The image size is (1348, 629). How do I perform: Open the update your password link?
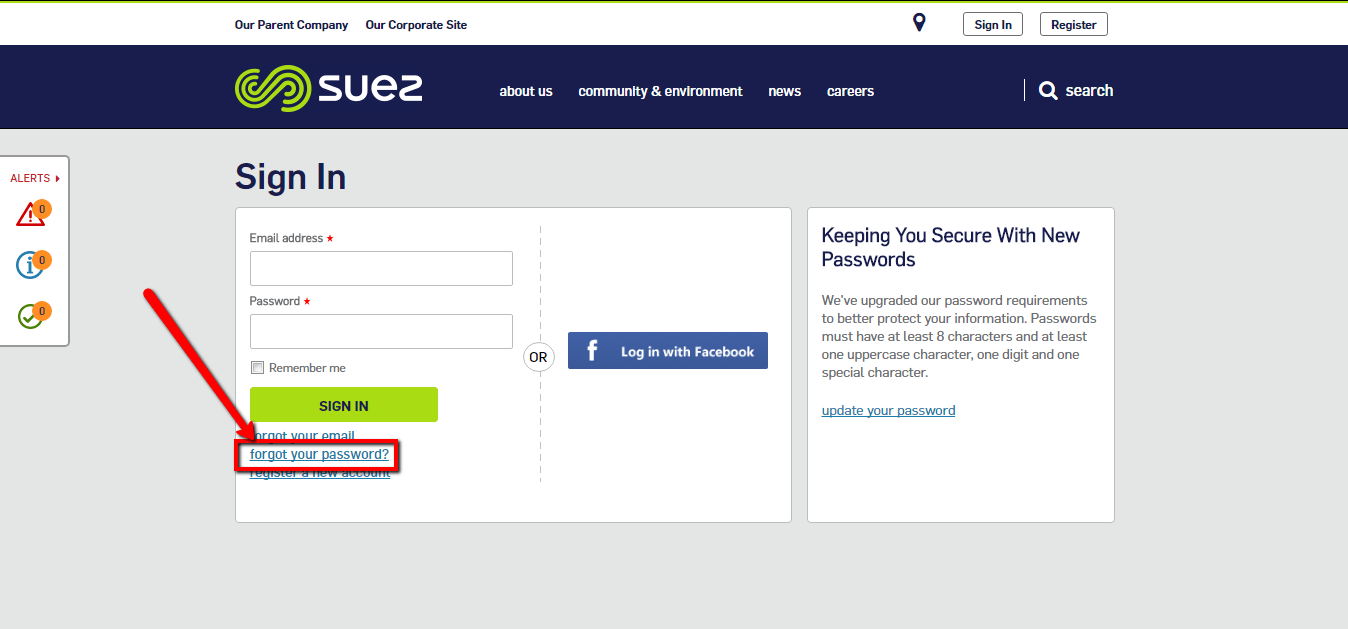click(888, 410)
